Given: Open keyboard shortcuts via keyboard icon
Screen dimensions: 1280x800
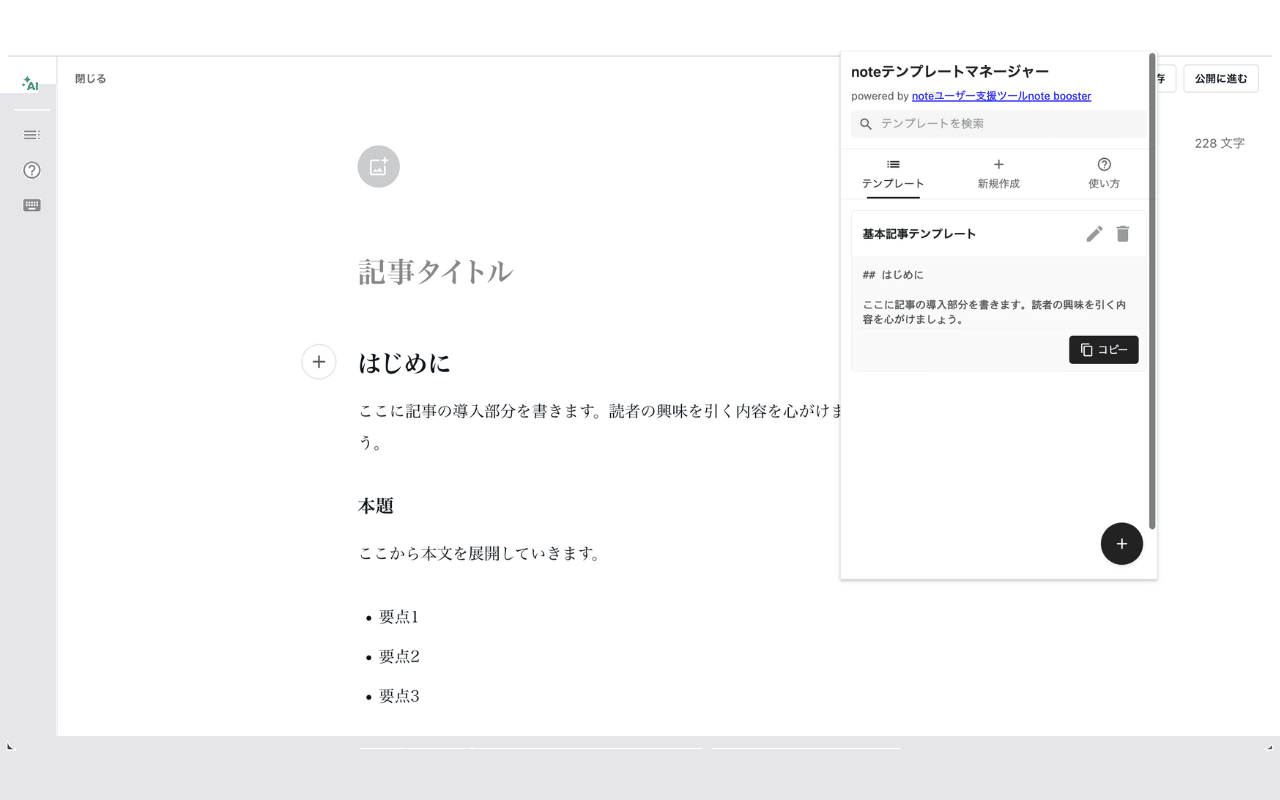Looking at the screenshot, I should [31, 205].
